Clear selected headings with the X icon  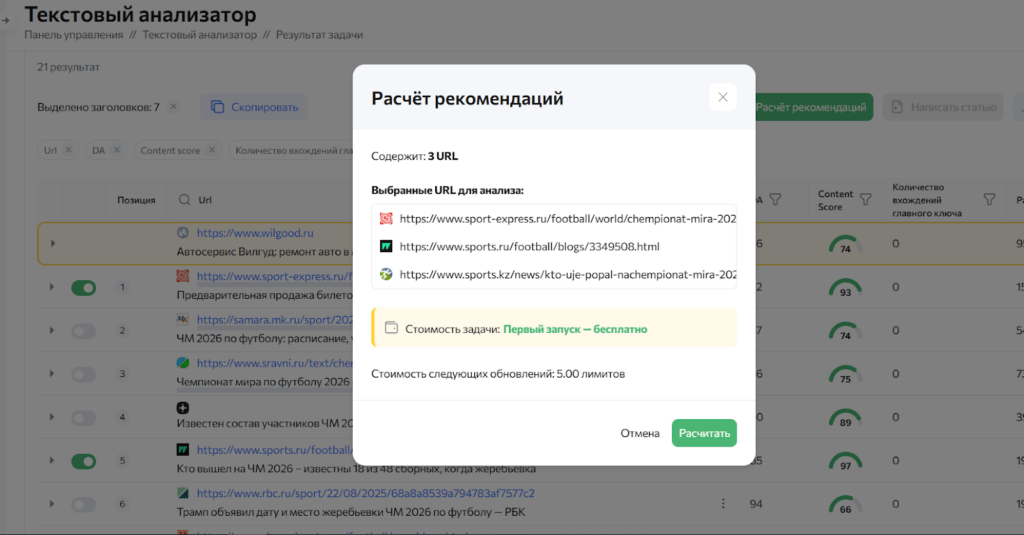click(173, 107)
